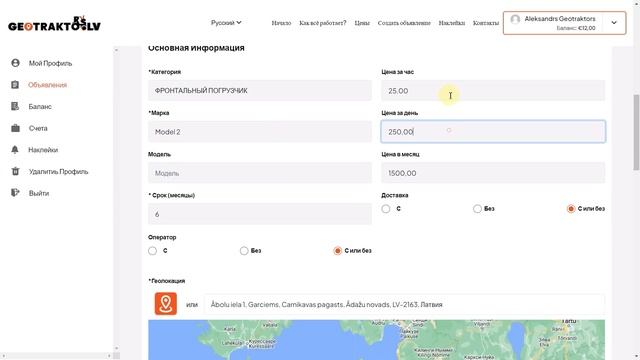Click the empty Модель input field
640x360 pixels.
260,173
